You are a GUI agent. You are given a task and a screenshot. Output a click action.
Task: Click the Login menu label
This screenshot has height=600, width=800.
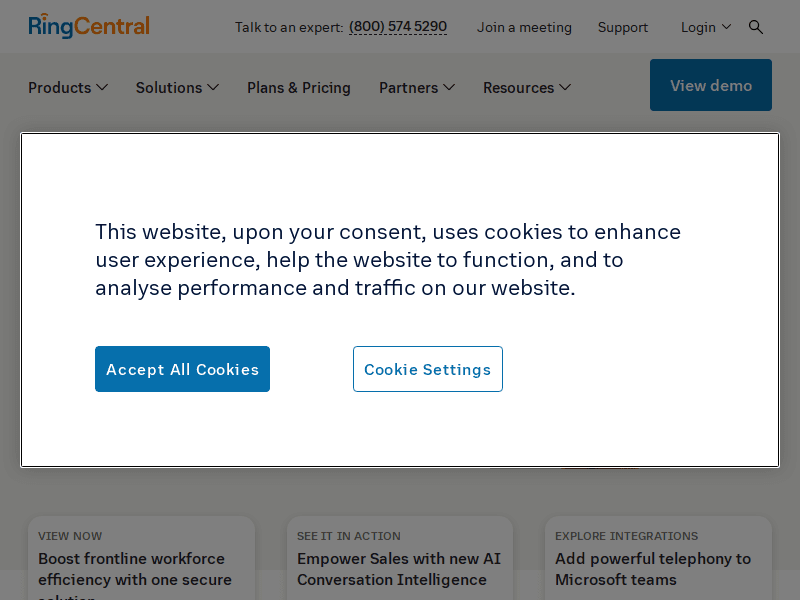point(698,27)
